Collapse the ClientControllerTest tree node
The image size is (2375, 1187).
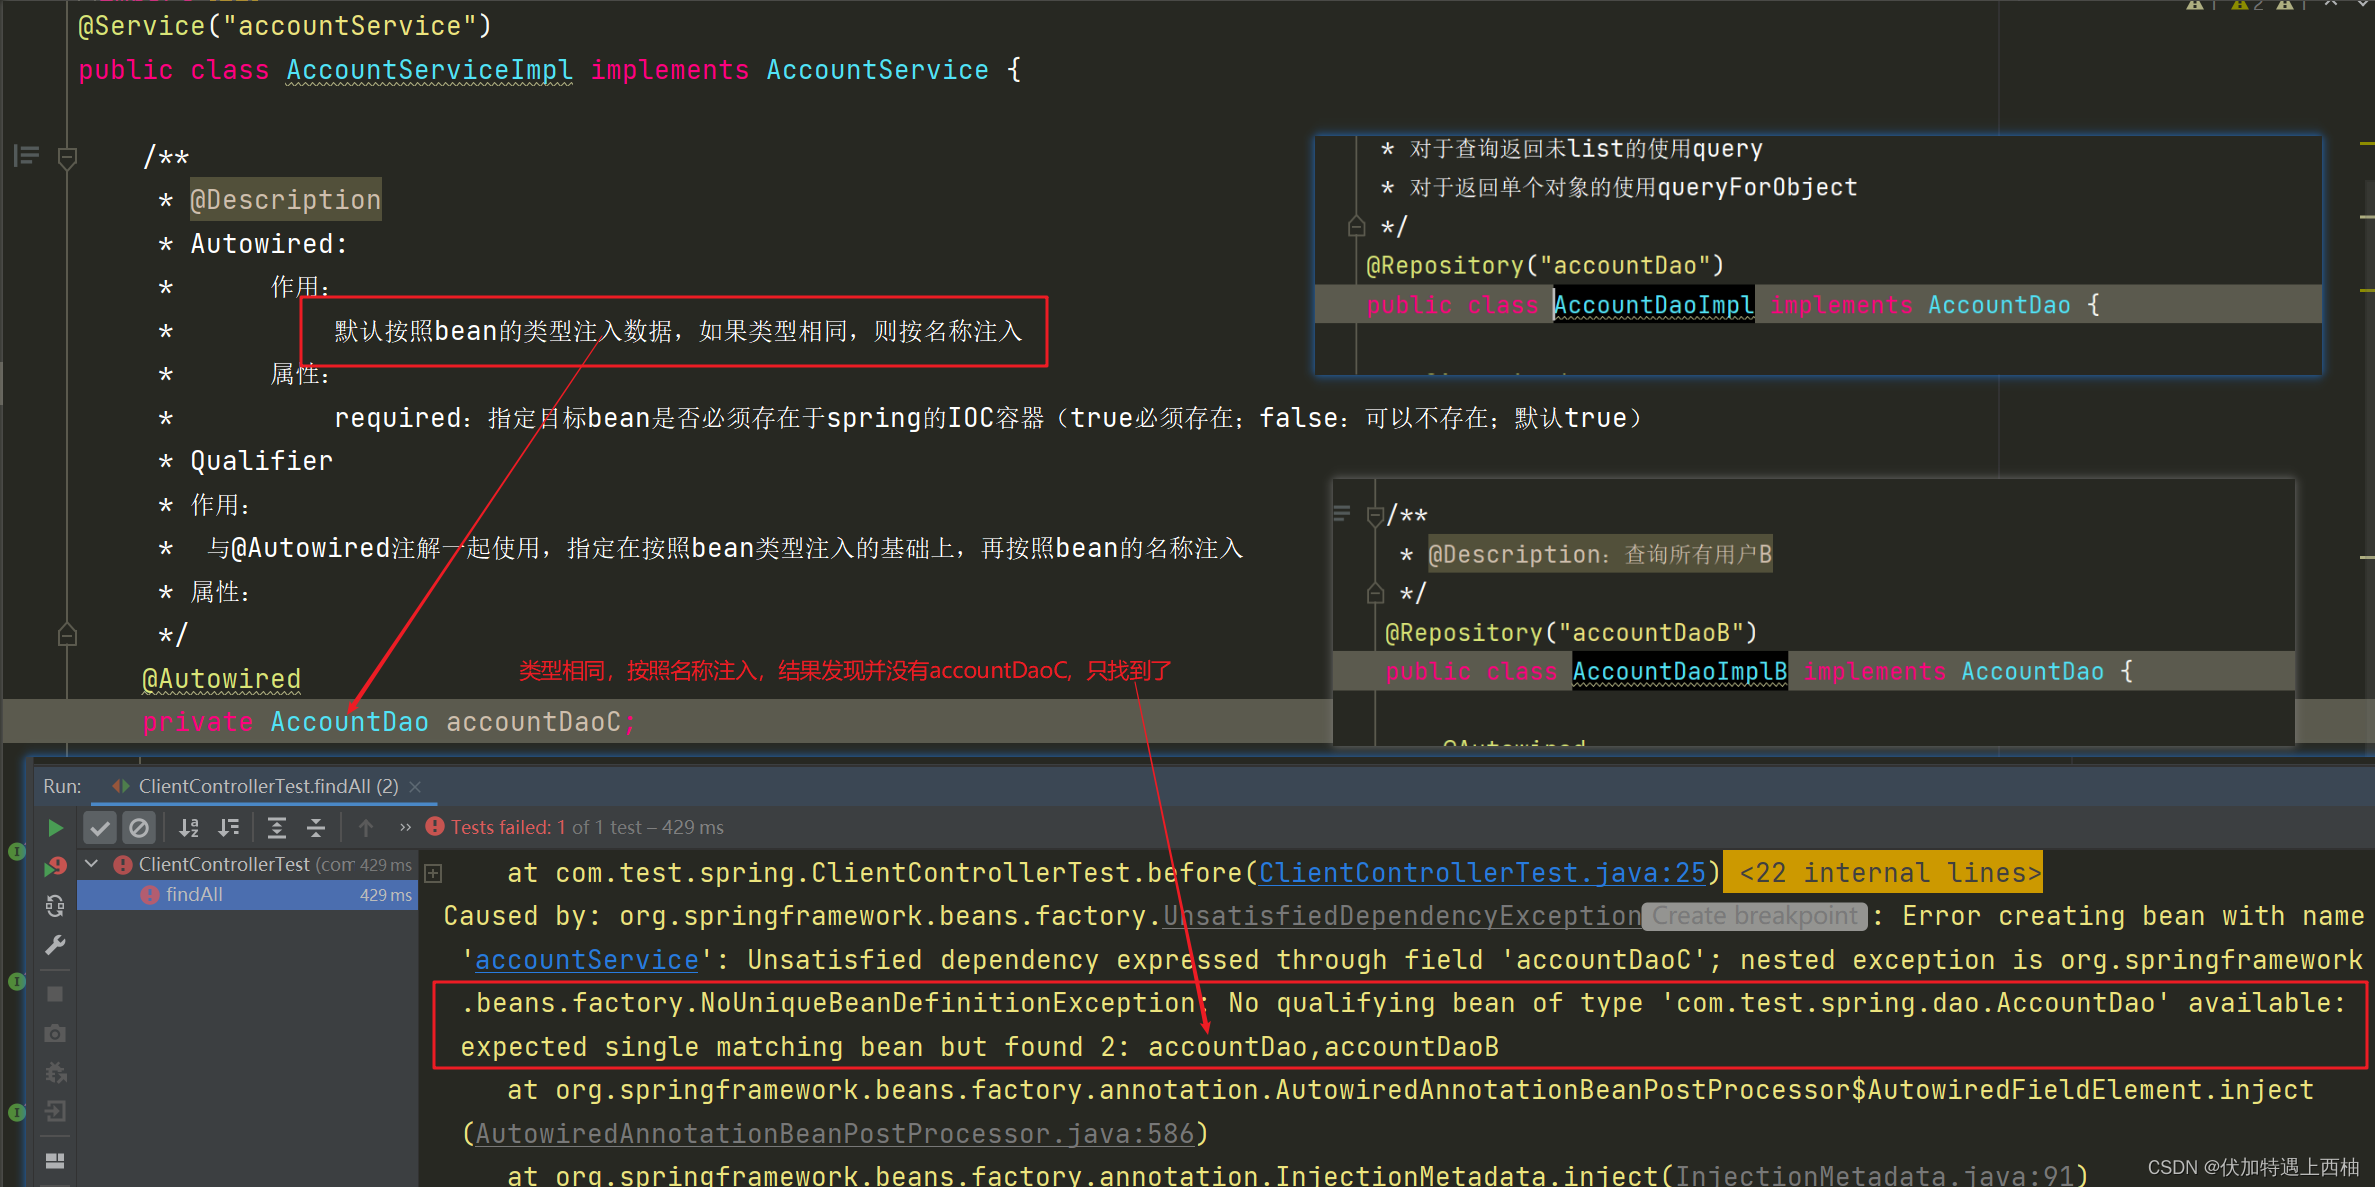(x=92, y=864)
